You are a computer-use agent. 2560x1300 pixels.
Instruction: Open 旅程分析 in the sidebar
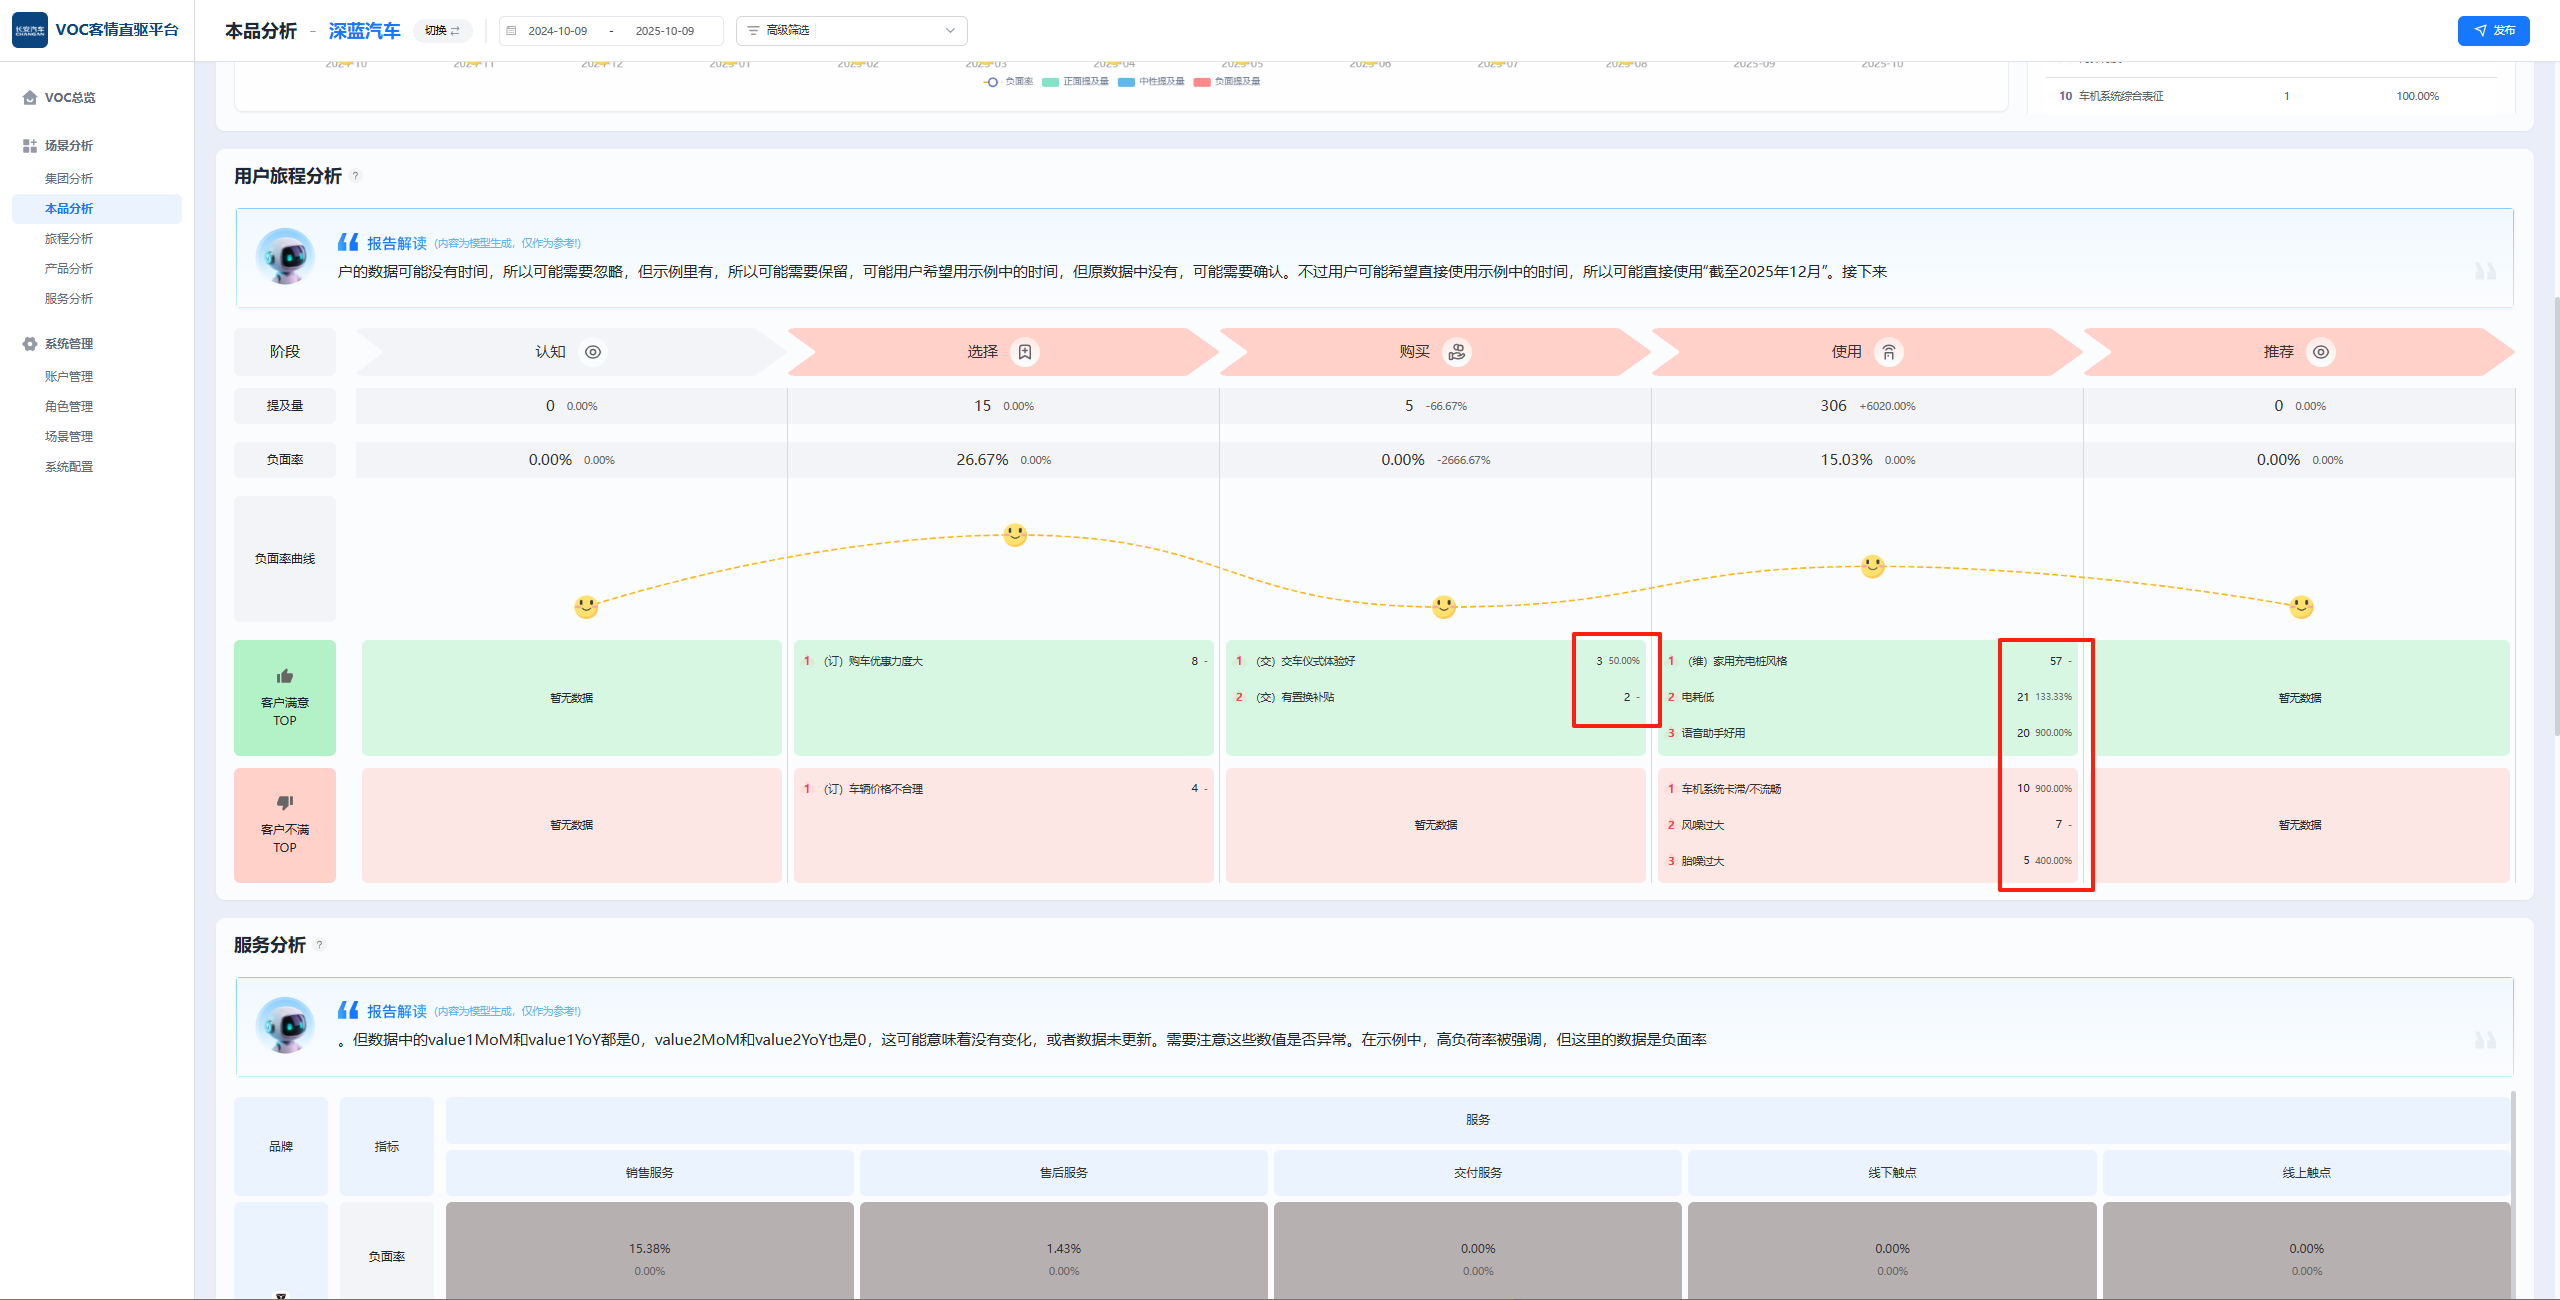click(x=69, y=239)
